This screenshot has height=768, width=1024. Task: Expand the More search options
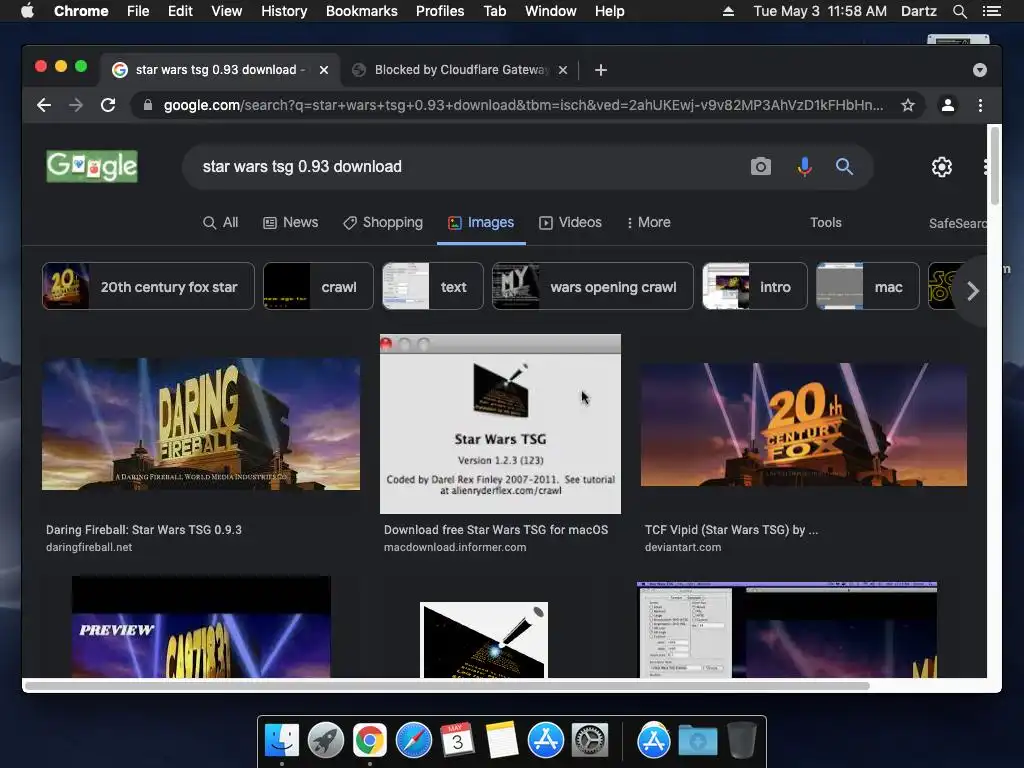pos(648,223)
